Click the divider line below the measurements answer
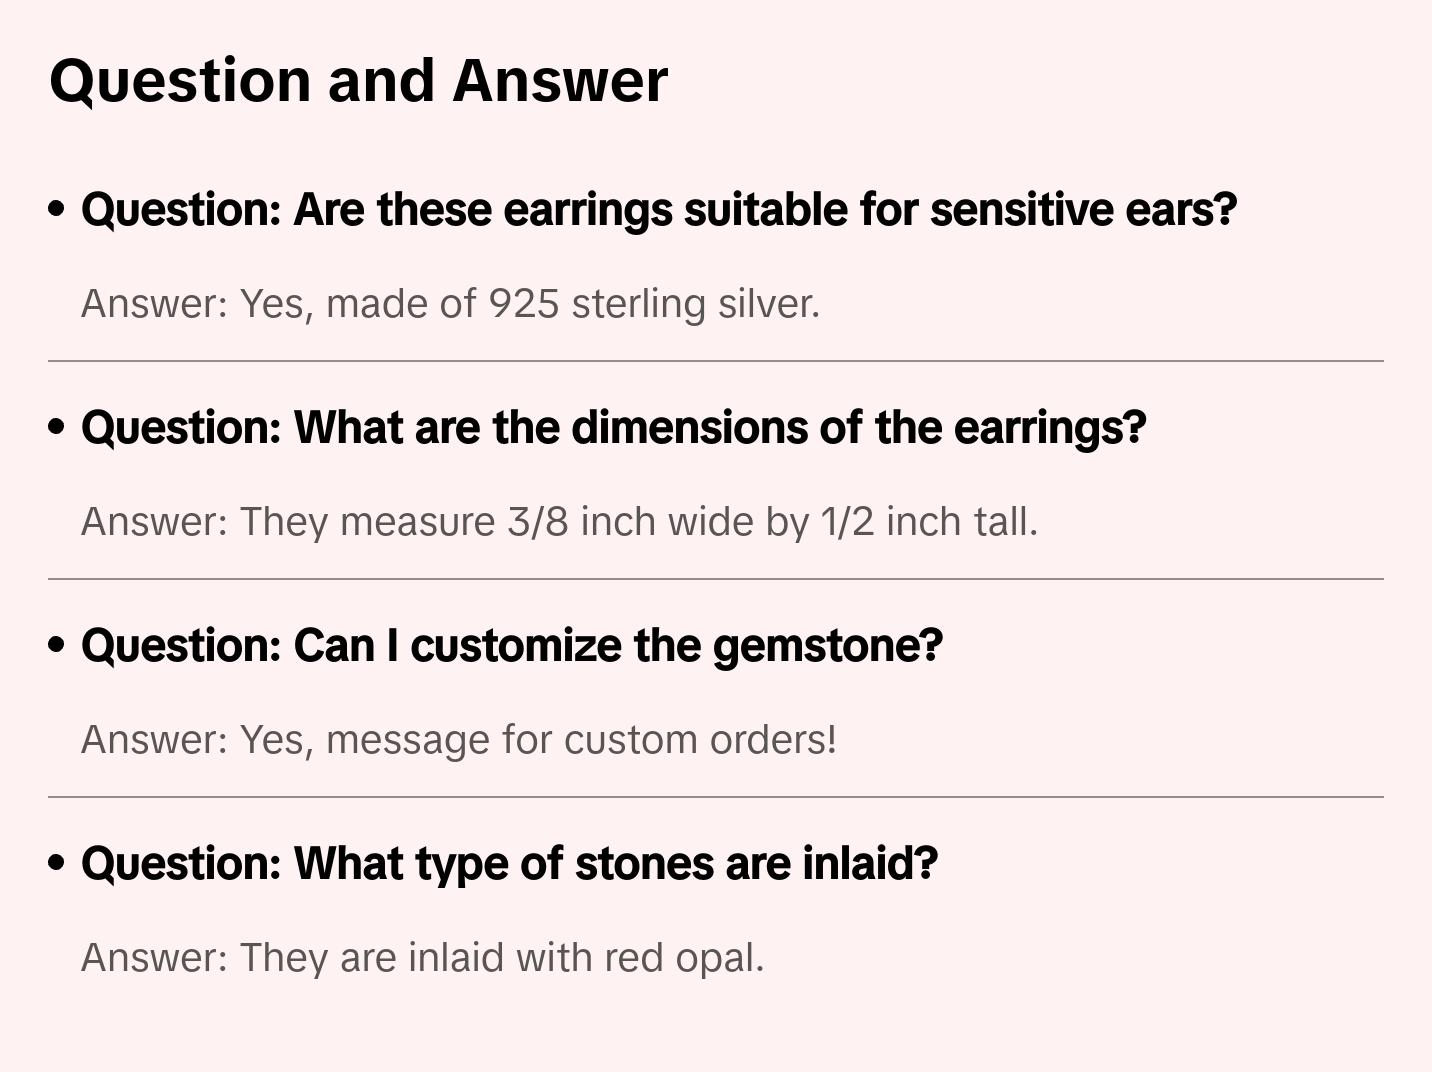The width and height of the screenshot is (1432, 1072). (x=716, y=579)
